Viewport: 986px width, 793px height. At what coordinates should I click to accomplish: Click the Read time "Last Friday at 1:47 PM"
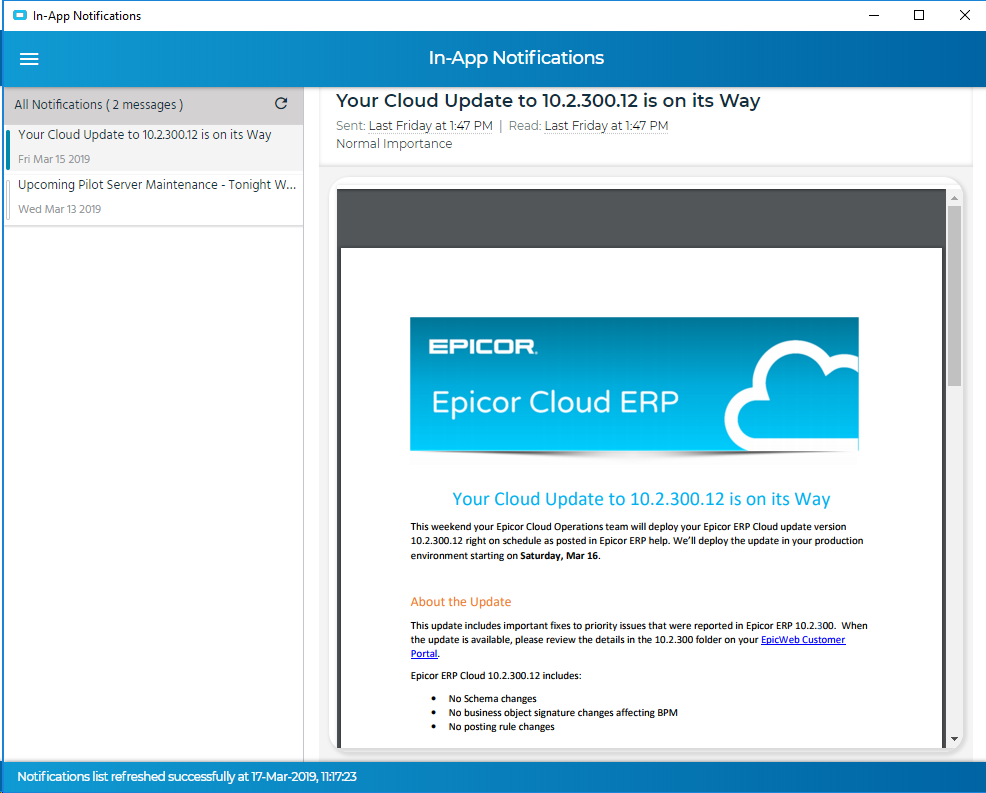click(606, 126)
